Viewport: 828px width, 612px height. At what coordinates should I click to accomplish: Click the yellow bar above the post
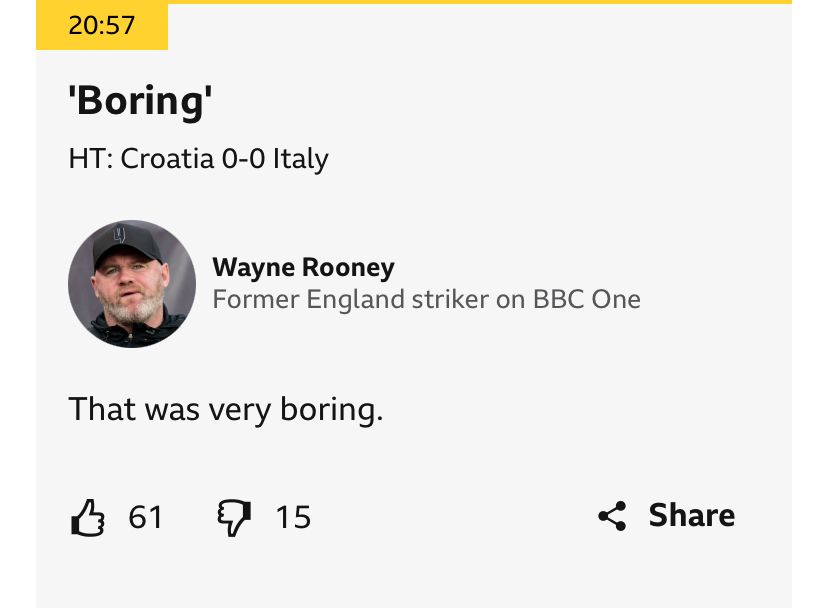479,2
